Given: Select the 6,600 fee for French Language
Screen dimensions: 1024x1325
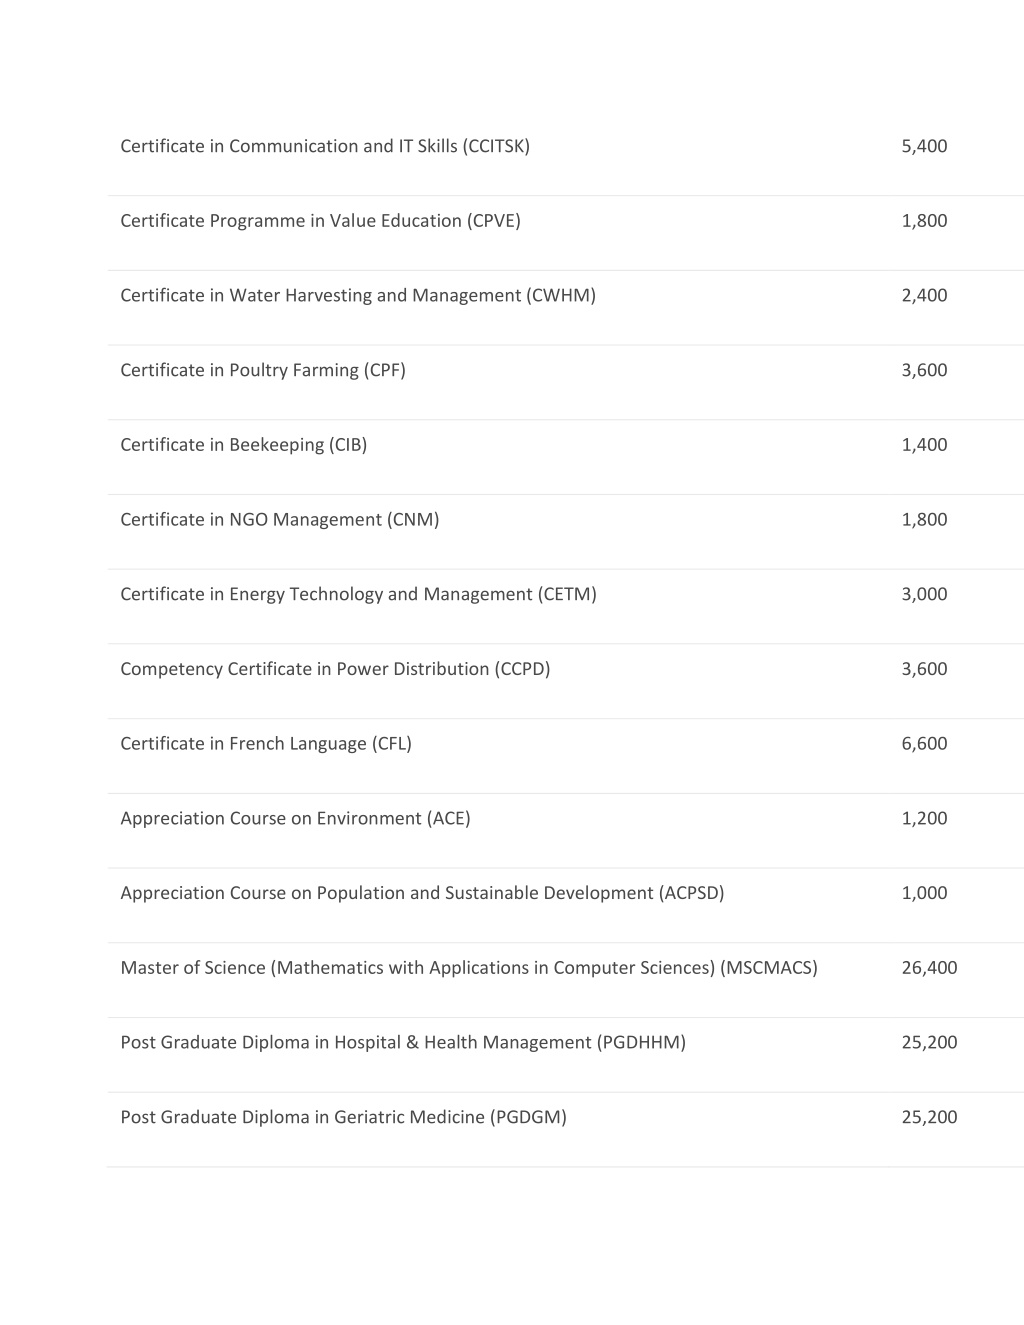Looking at the screenshot, I should click(924, 744).
